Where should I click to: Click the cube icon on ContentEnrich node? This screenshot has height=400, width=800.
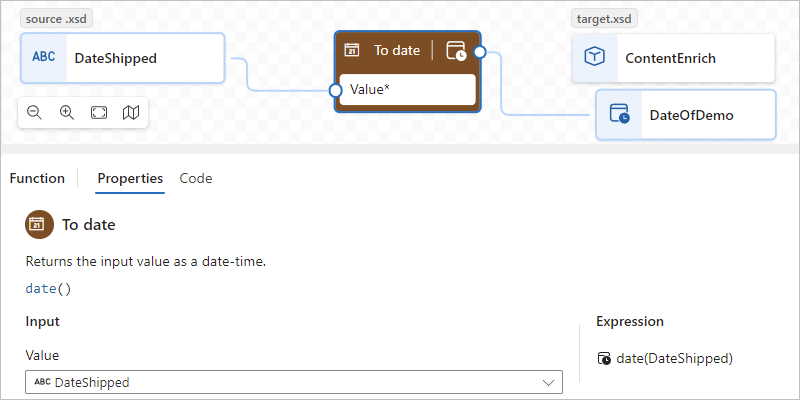pos(594,58)
